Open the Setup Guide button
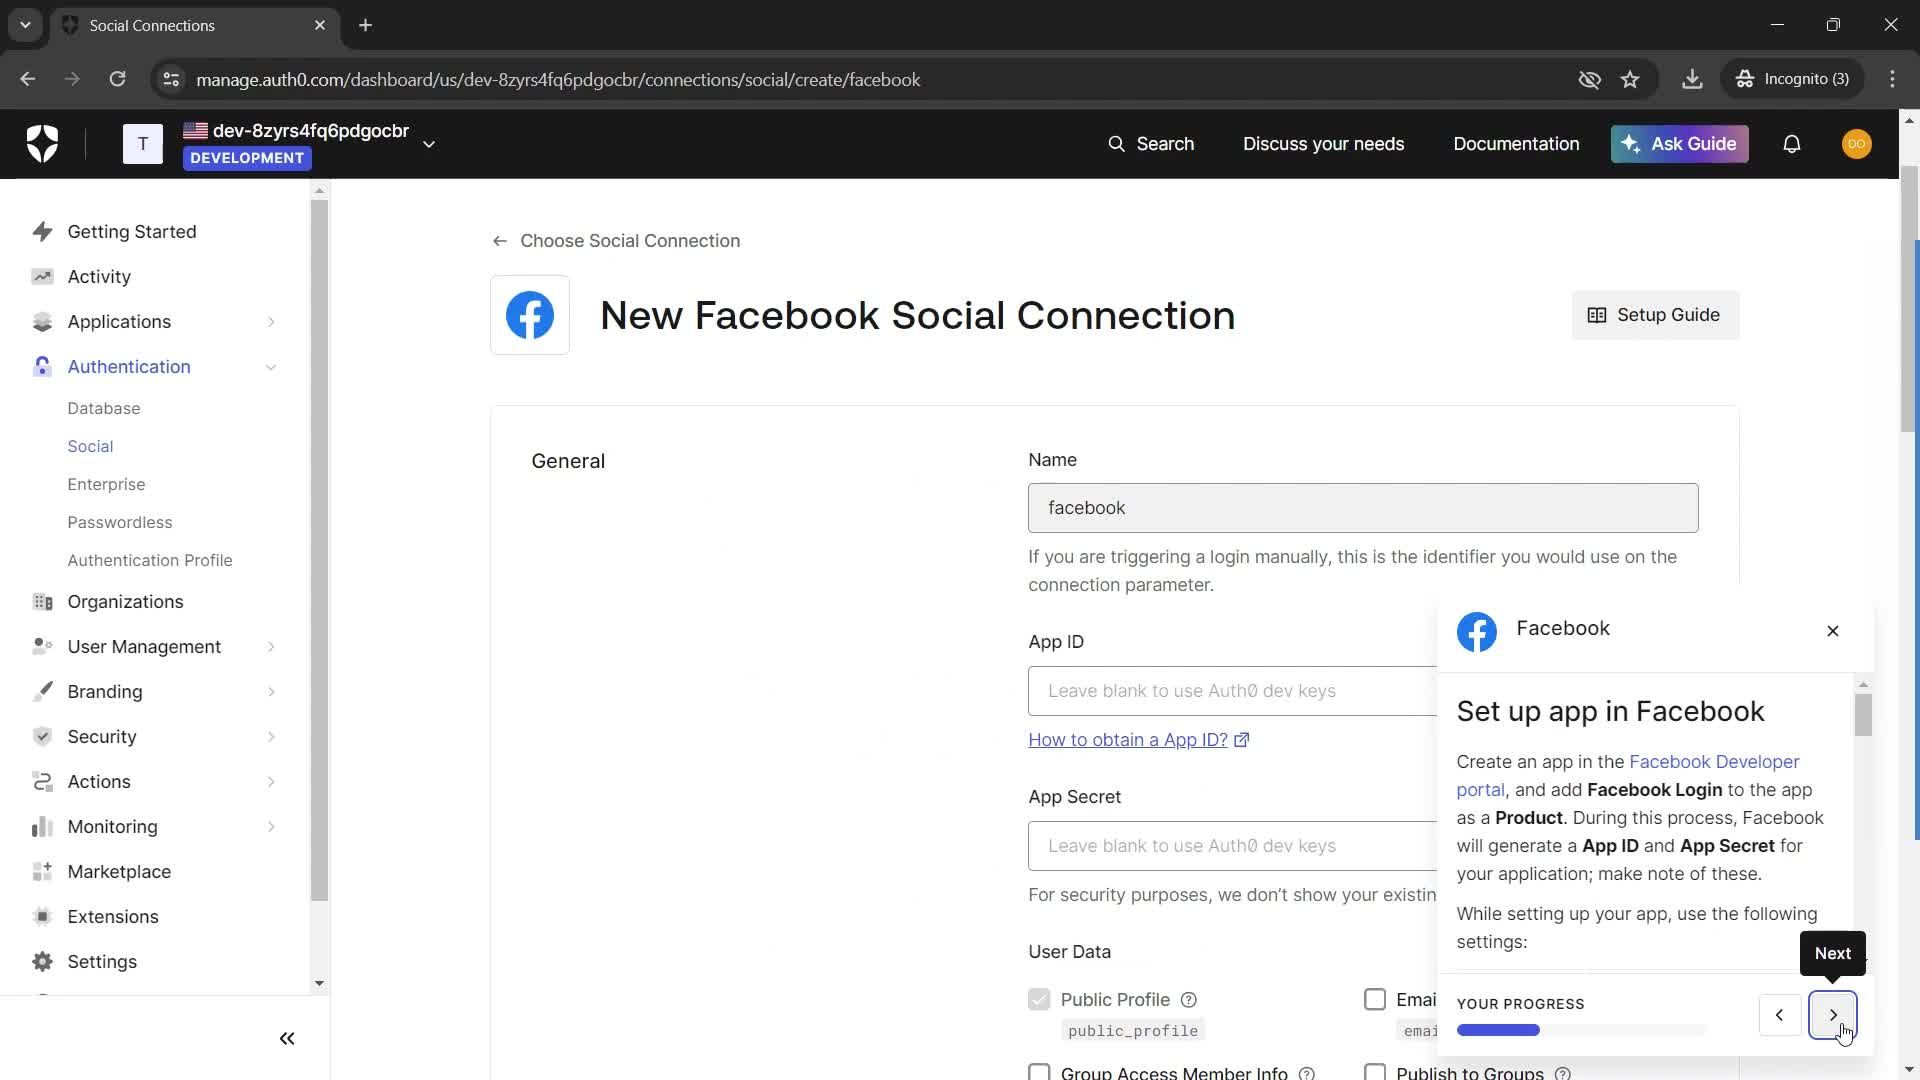 point(1655,315)
